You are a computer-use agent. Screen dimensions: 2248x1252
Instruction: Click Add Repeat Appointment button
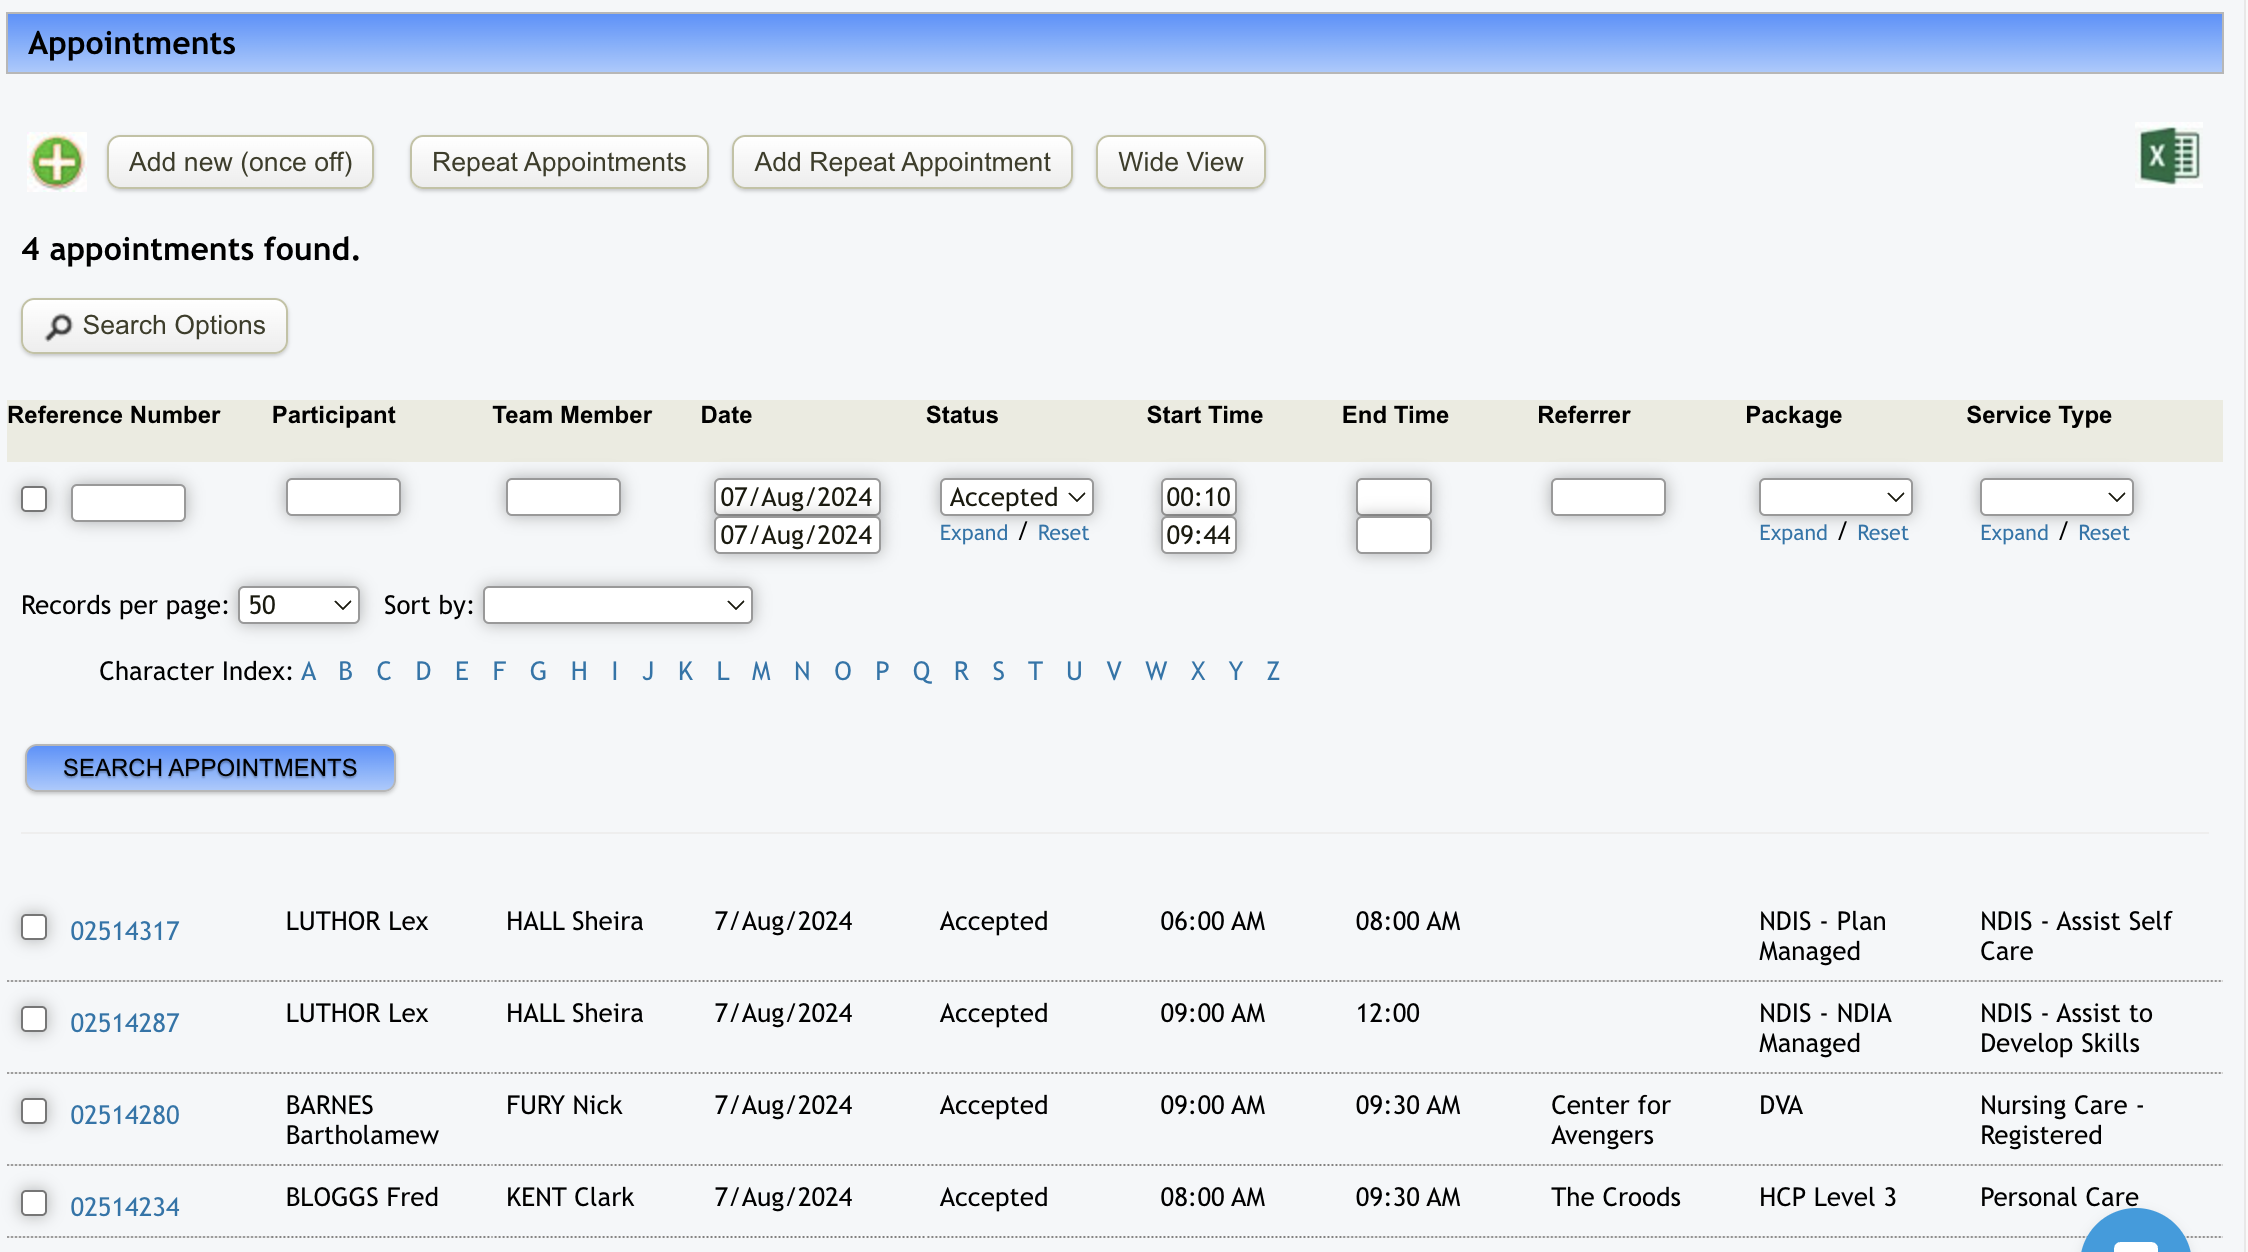tap(901, 162)
